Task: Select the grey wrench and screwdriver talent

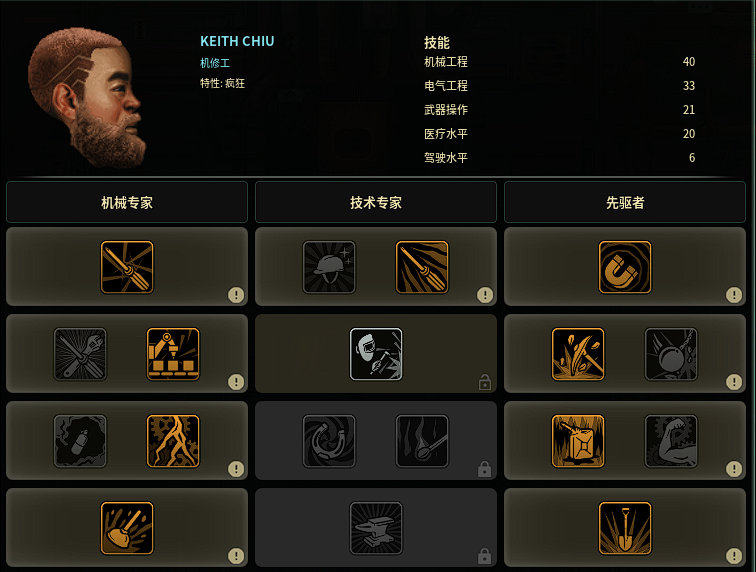Action: [x=80, y=354]
